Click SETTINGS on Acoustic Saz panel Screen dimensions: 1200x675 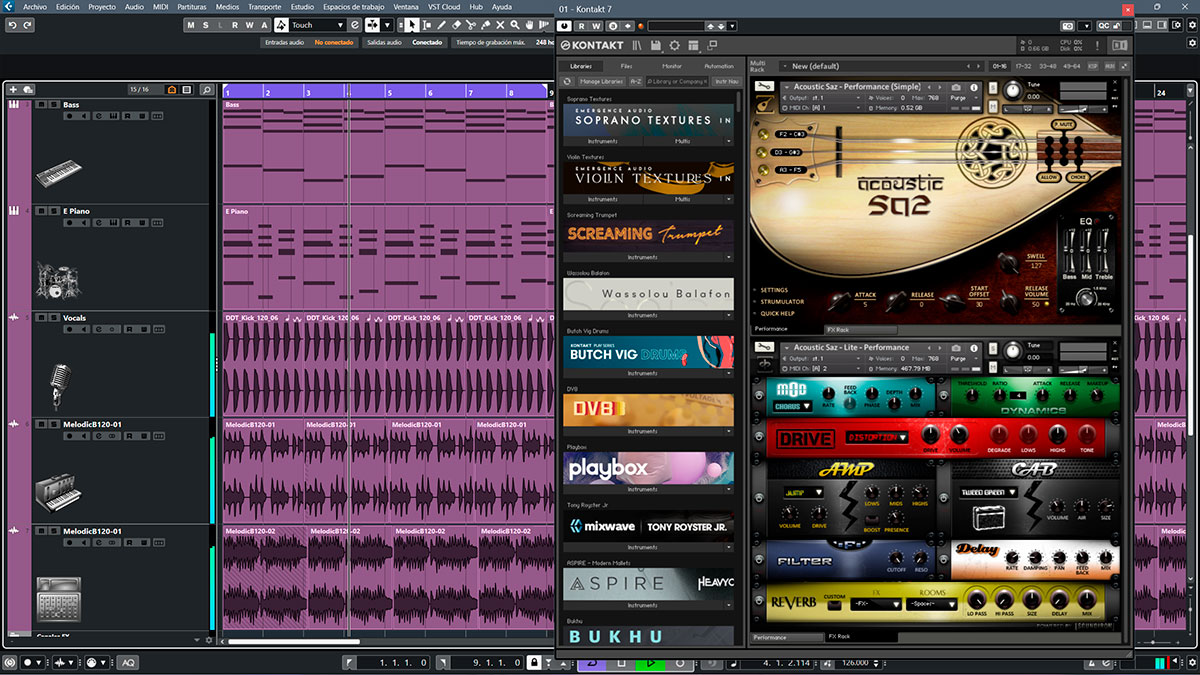774,290
